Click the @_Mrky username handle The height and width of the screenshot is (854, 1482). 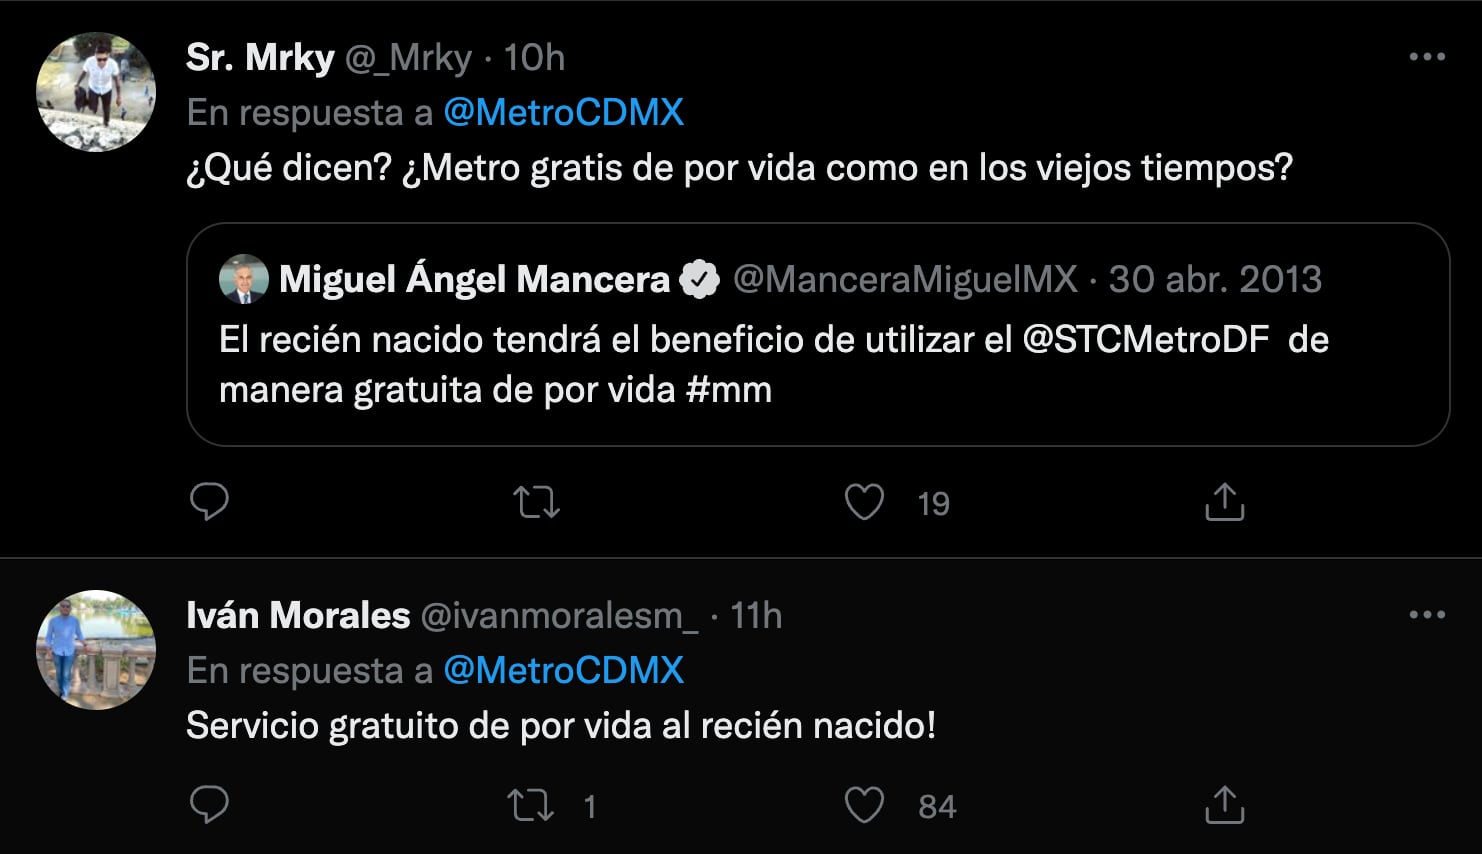coord(406,57)
